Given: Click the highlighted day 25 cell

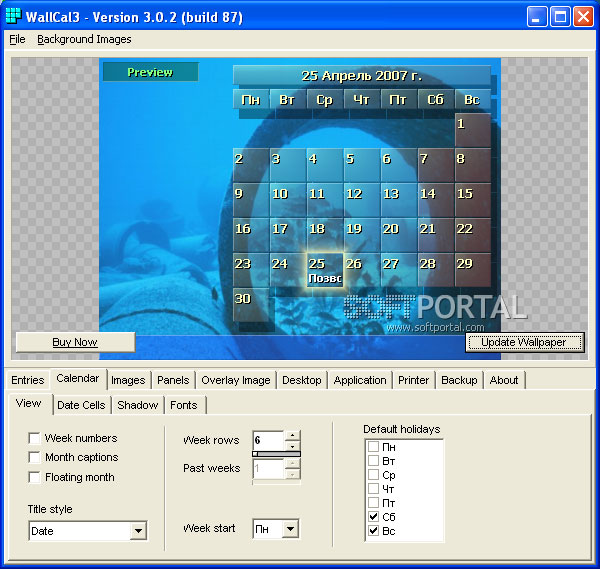Looking at the screenshot, I should pyautogui.click(x=325, y=270).
